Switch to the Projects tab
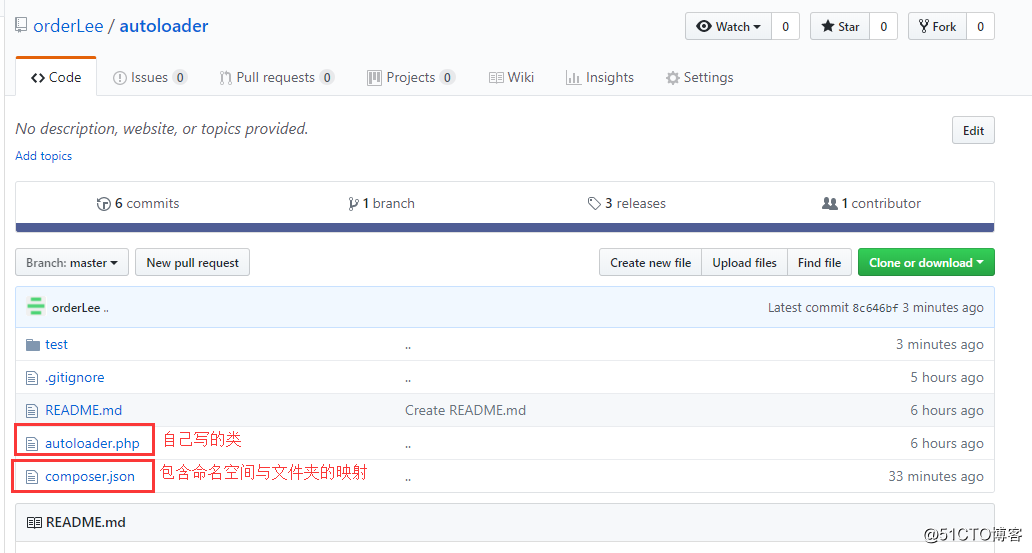Screen dimensions: 1032x553 [x=411, y=78]
